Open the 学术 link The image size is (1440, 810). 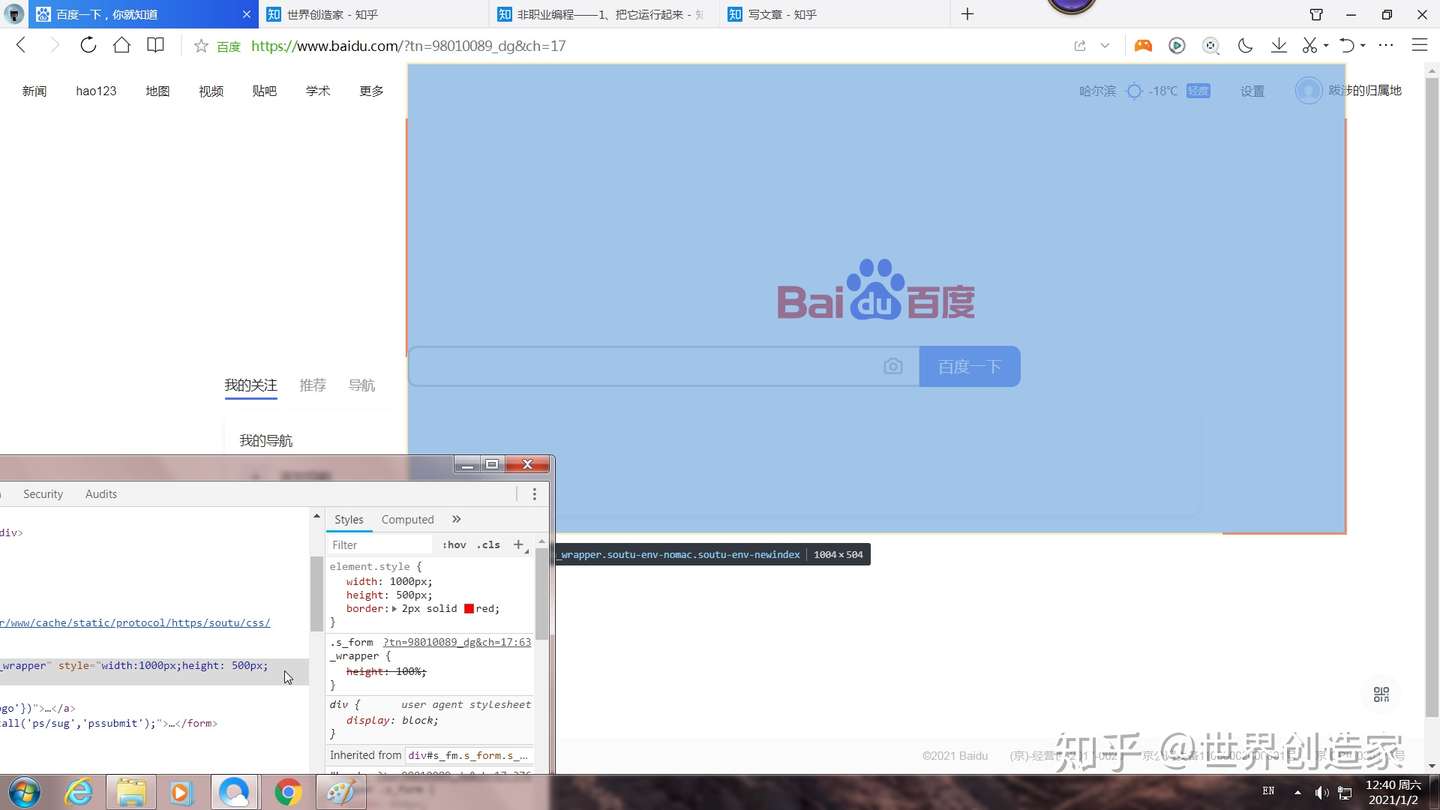point(318,91)
